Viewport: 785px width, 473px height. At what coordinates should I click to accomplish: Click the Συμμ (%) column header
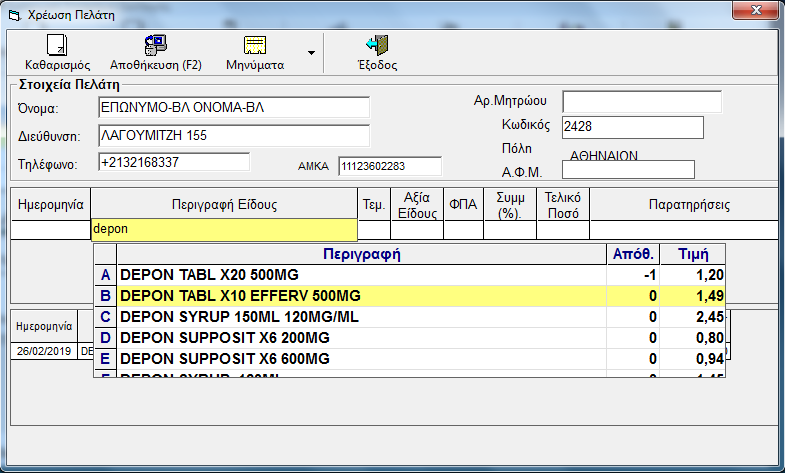click(510, 205)
